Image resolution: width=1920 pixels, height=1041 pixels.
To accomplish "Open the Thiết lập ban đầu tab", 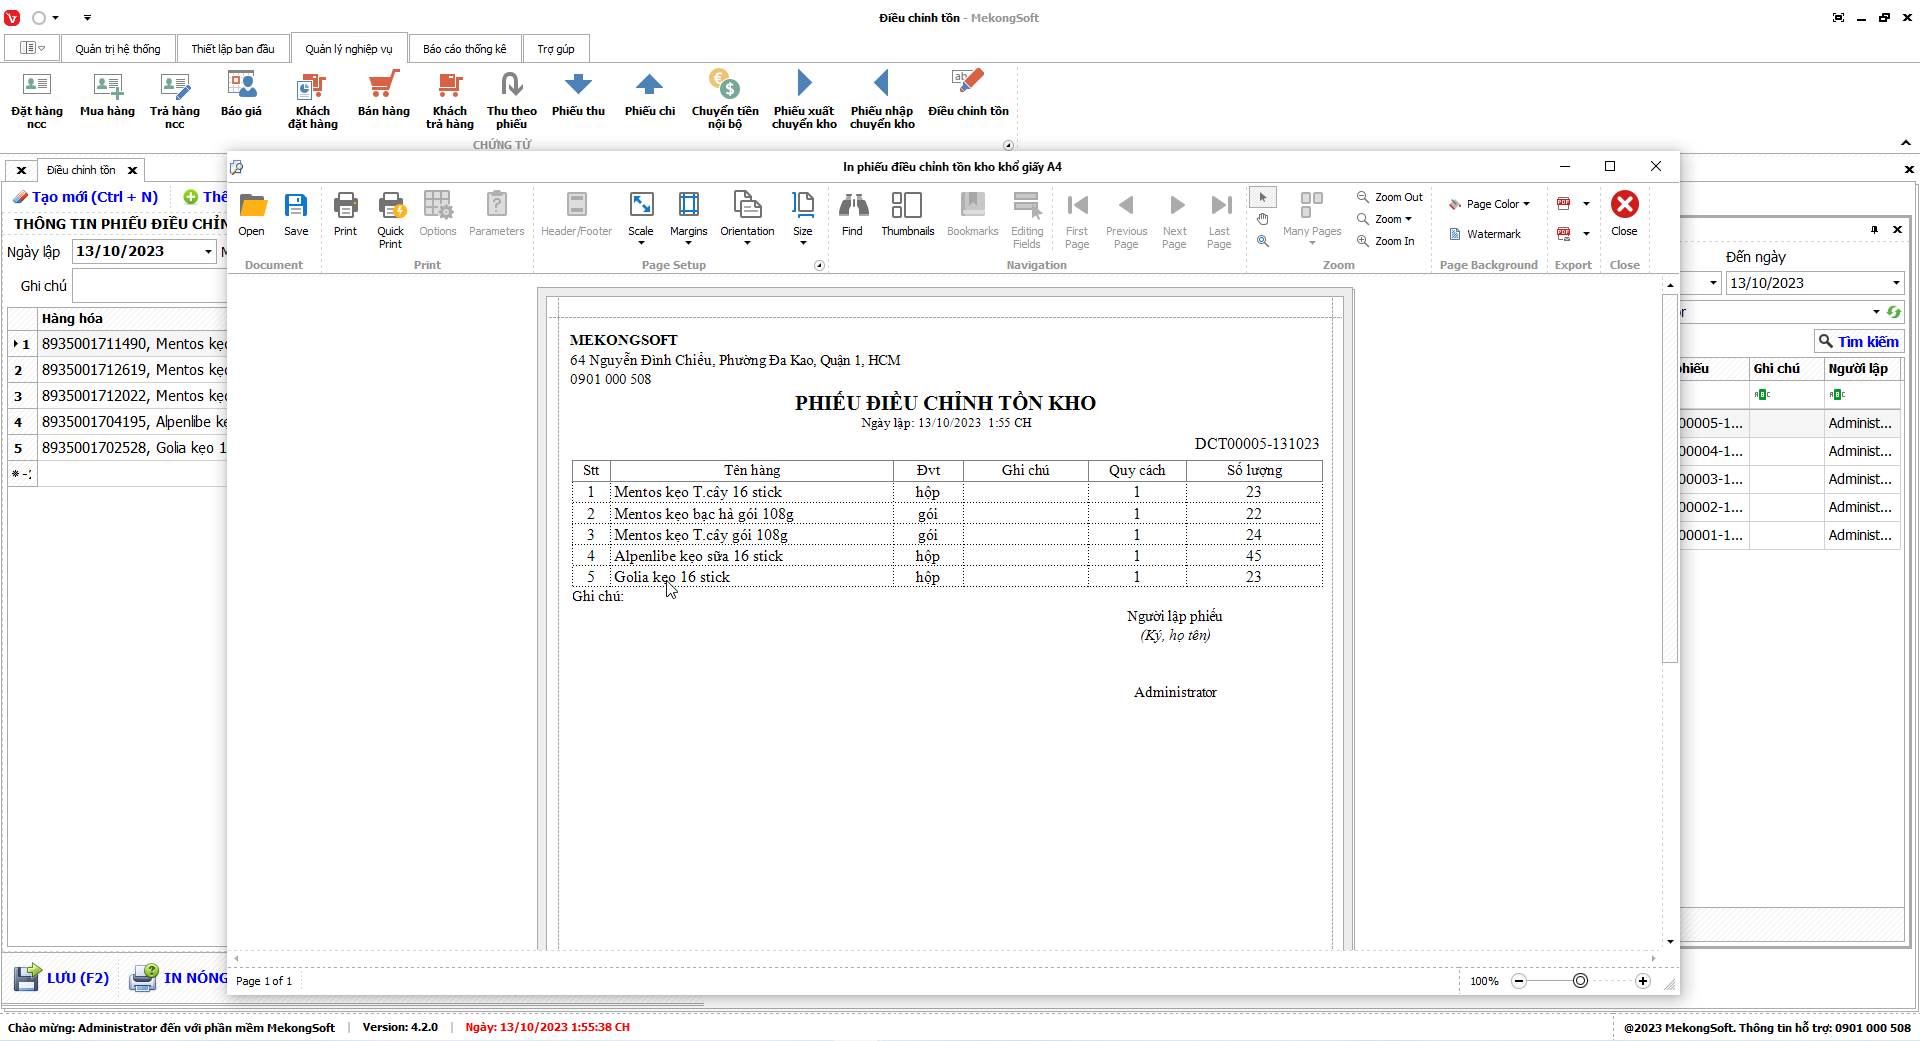I will pos(233,49).
